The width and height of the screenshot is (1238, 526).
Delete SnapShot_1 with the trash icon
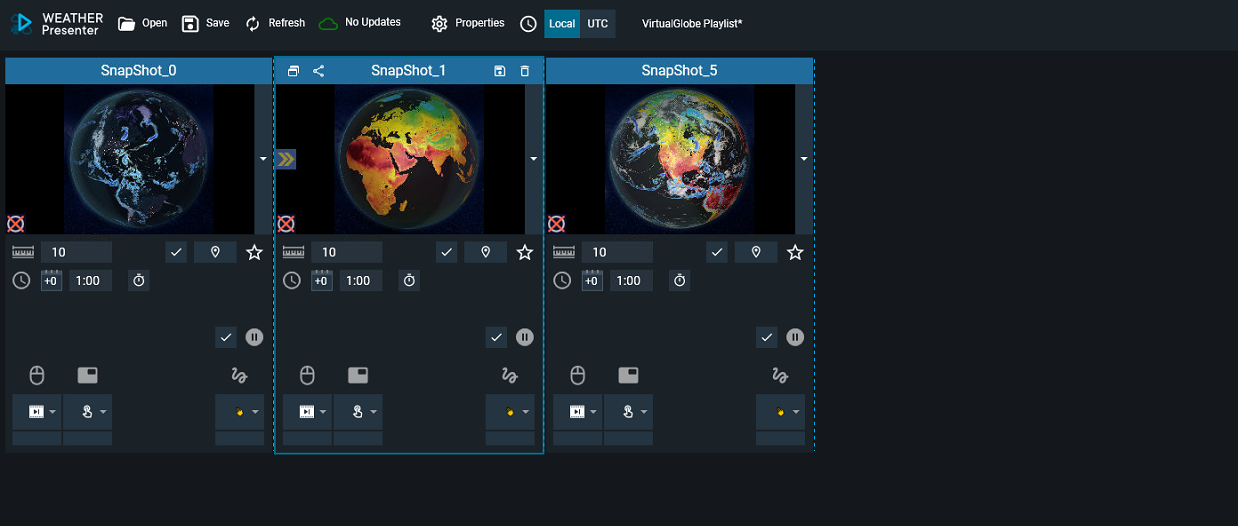coord(525,71)
